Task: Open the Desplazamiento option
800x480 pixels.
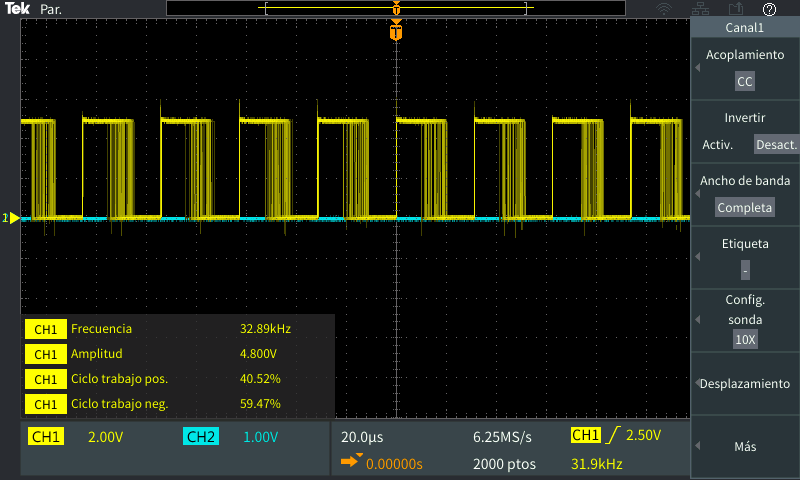Action: click(x=745, y=384)
